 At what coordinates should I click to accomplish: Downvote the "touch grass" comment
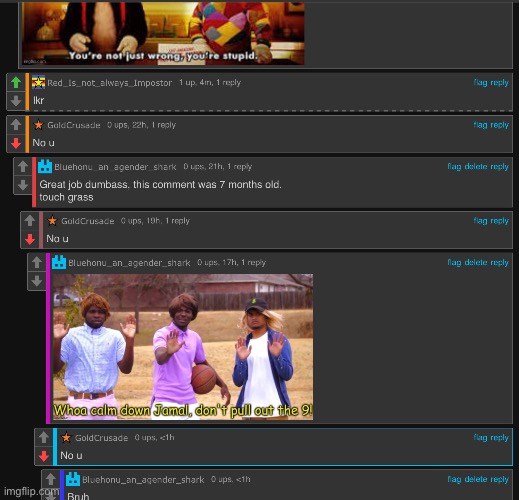click(23, 185)
